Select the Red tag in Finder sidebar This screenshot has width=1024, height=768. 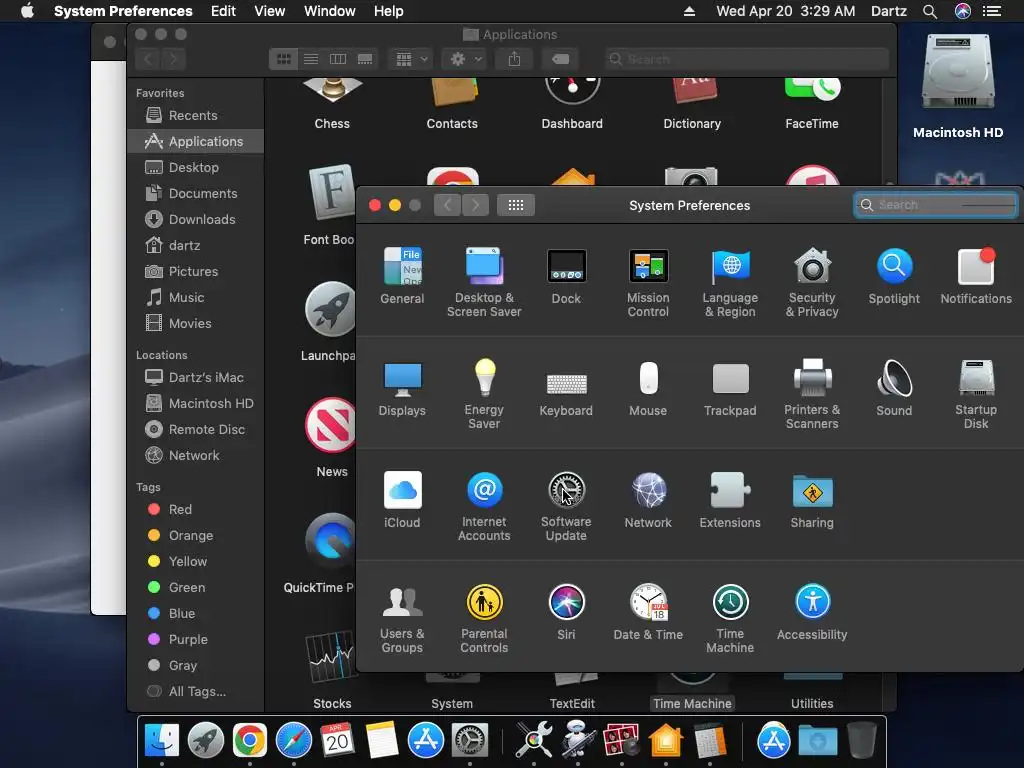[x=196, y=509]
